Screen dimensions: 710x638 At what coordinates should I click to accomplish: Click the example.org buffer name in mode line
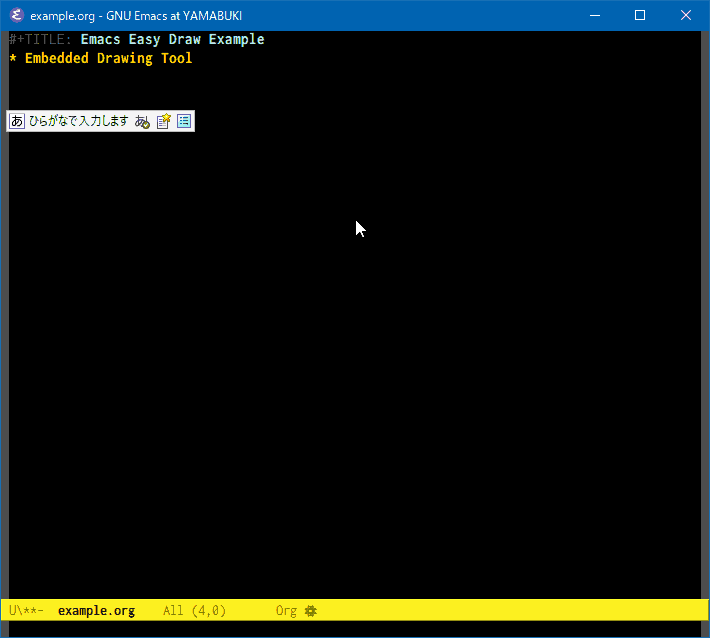click(x=96, y=611)
